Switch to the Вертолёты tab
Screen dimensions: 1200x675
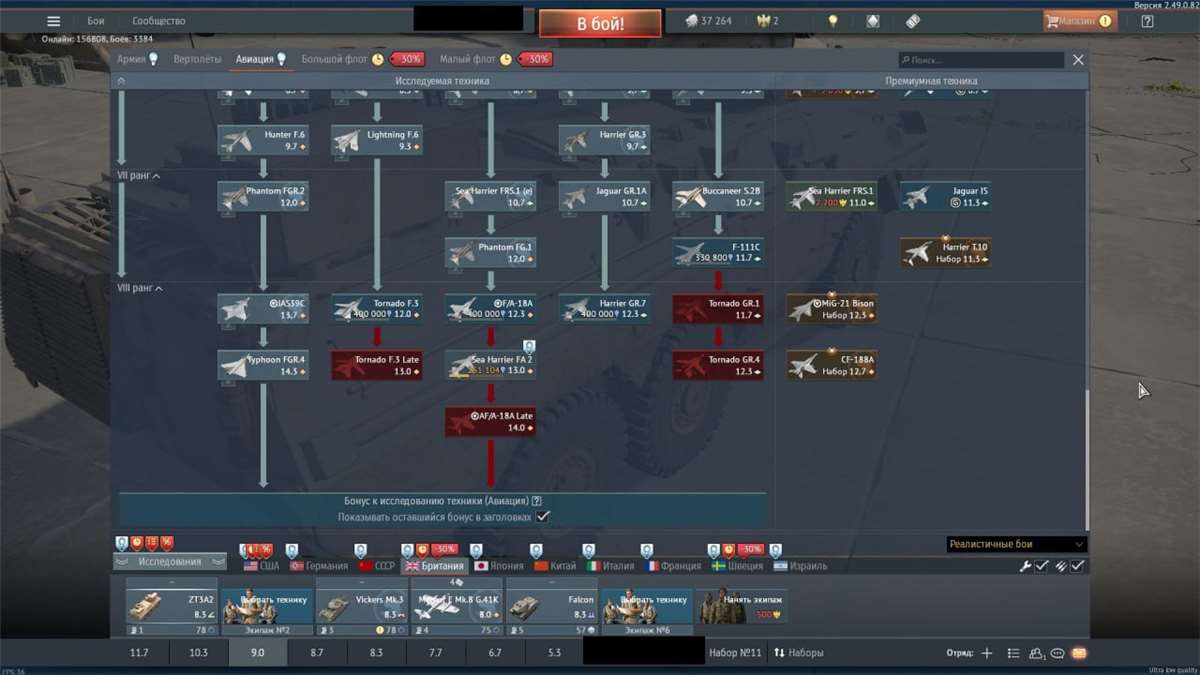point(197,59)
